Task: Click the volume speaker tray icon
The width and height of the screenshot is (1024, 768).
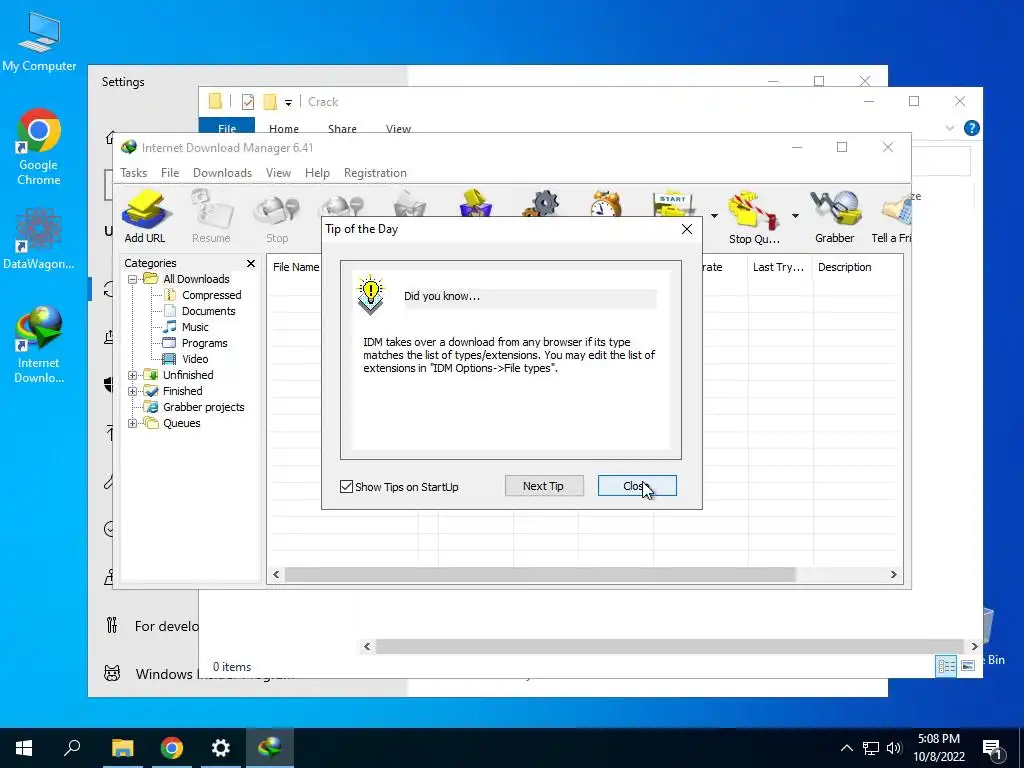Action: [894, 748]
